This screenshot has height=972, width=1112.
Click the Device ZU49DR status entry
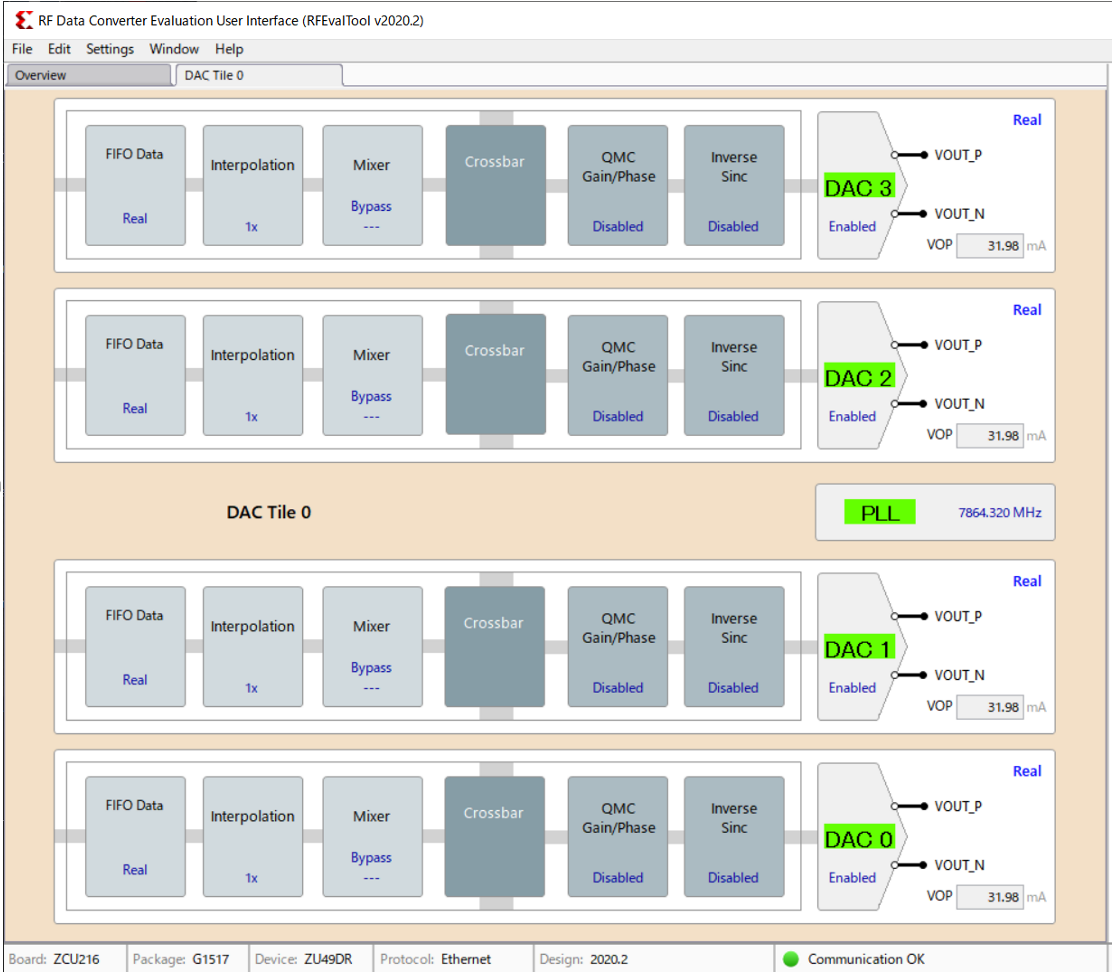tap(304, 959)
